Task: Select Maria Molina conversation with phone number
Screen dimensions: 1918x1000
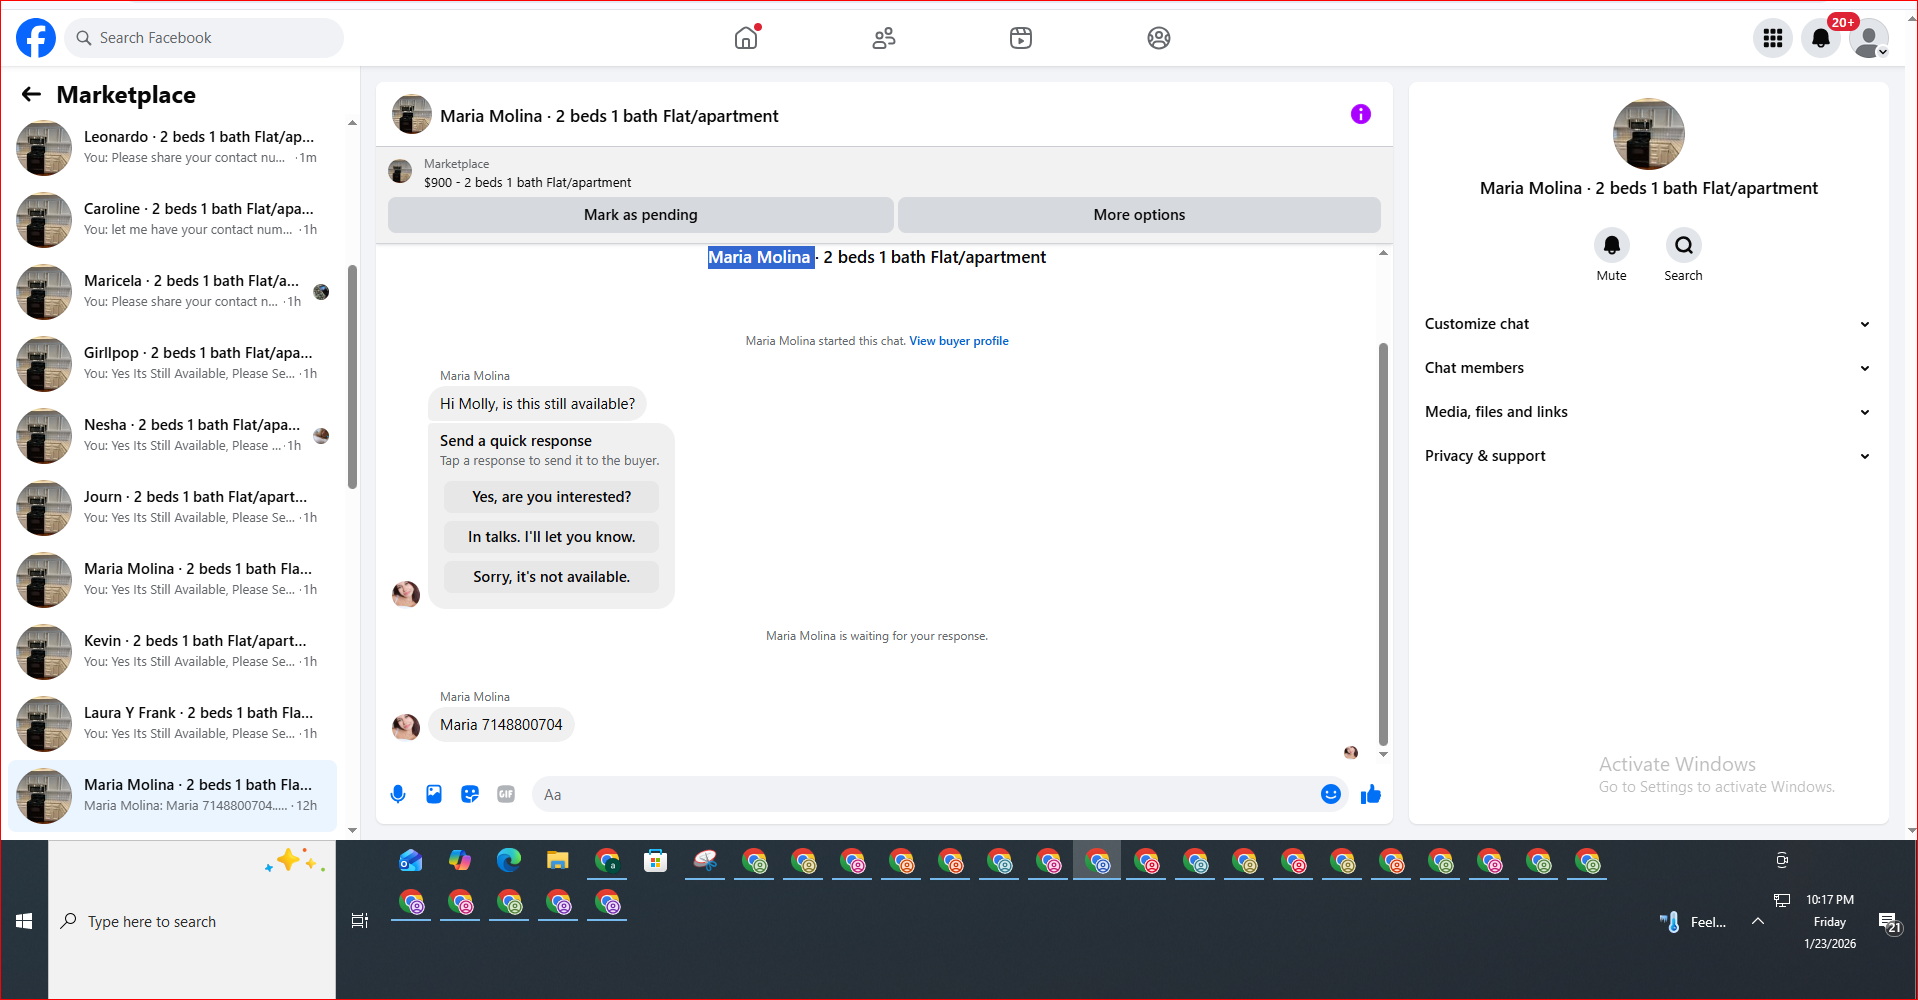Action: point(172,796)
